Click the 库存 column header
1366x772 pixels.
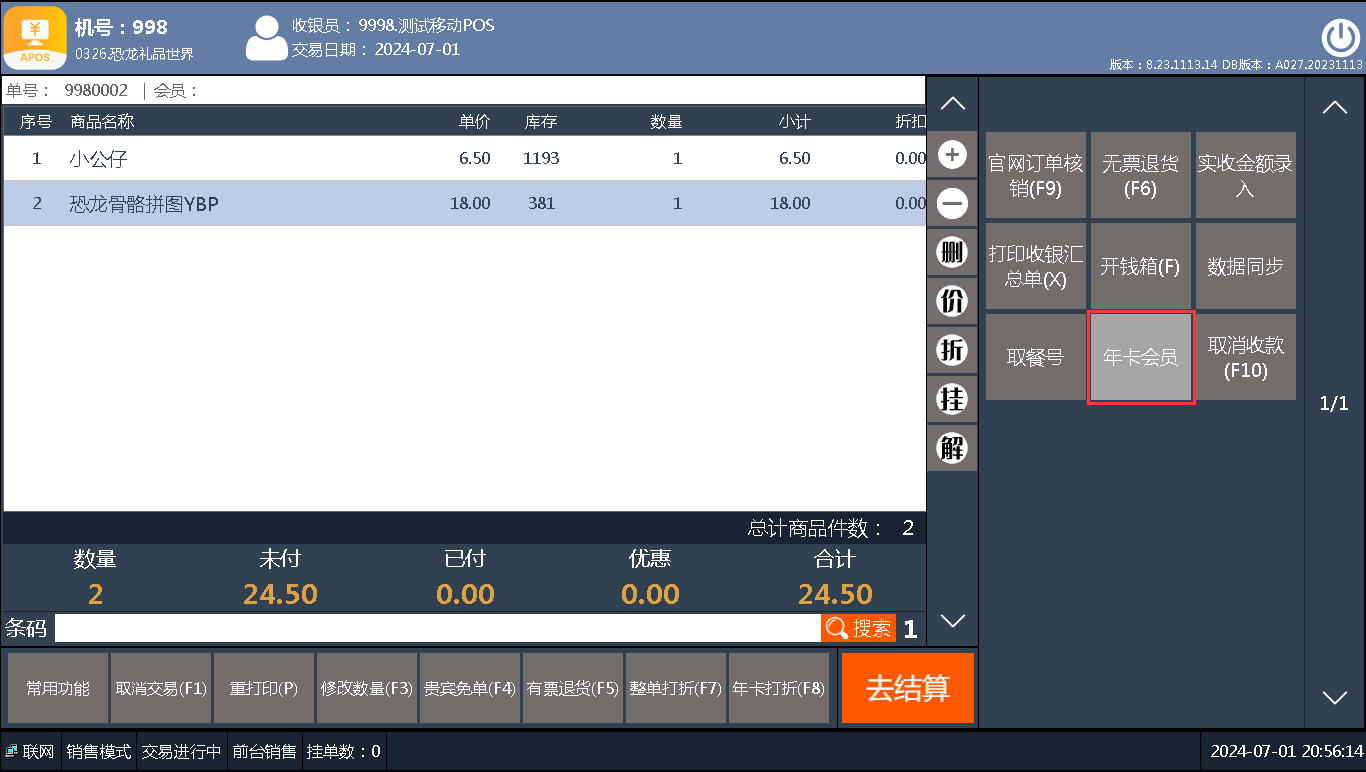tap(541, 122)
